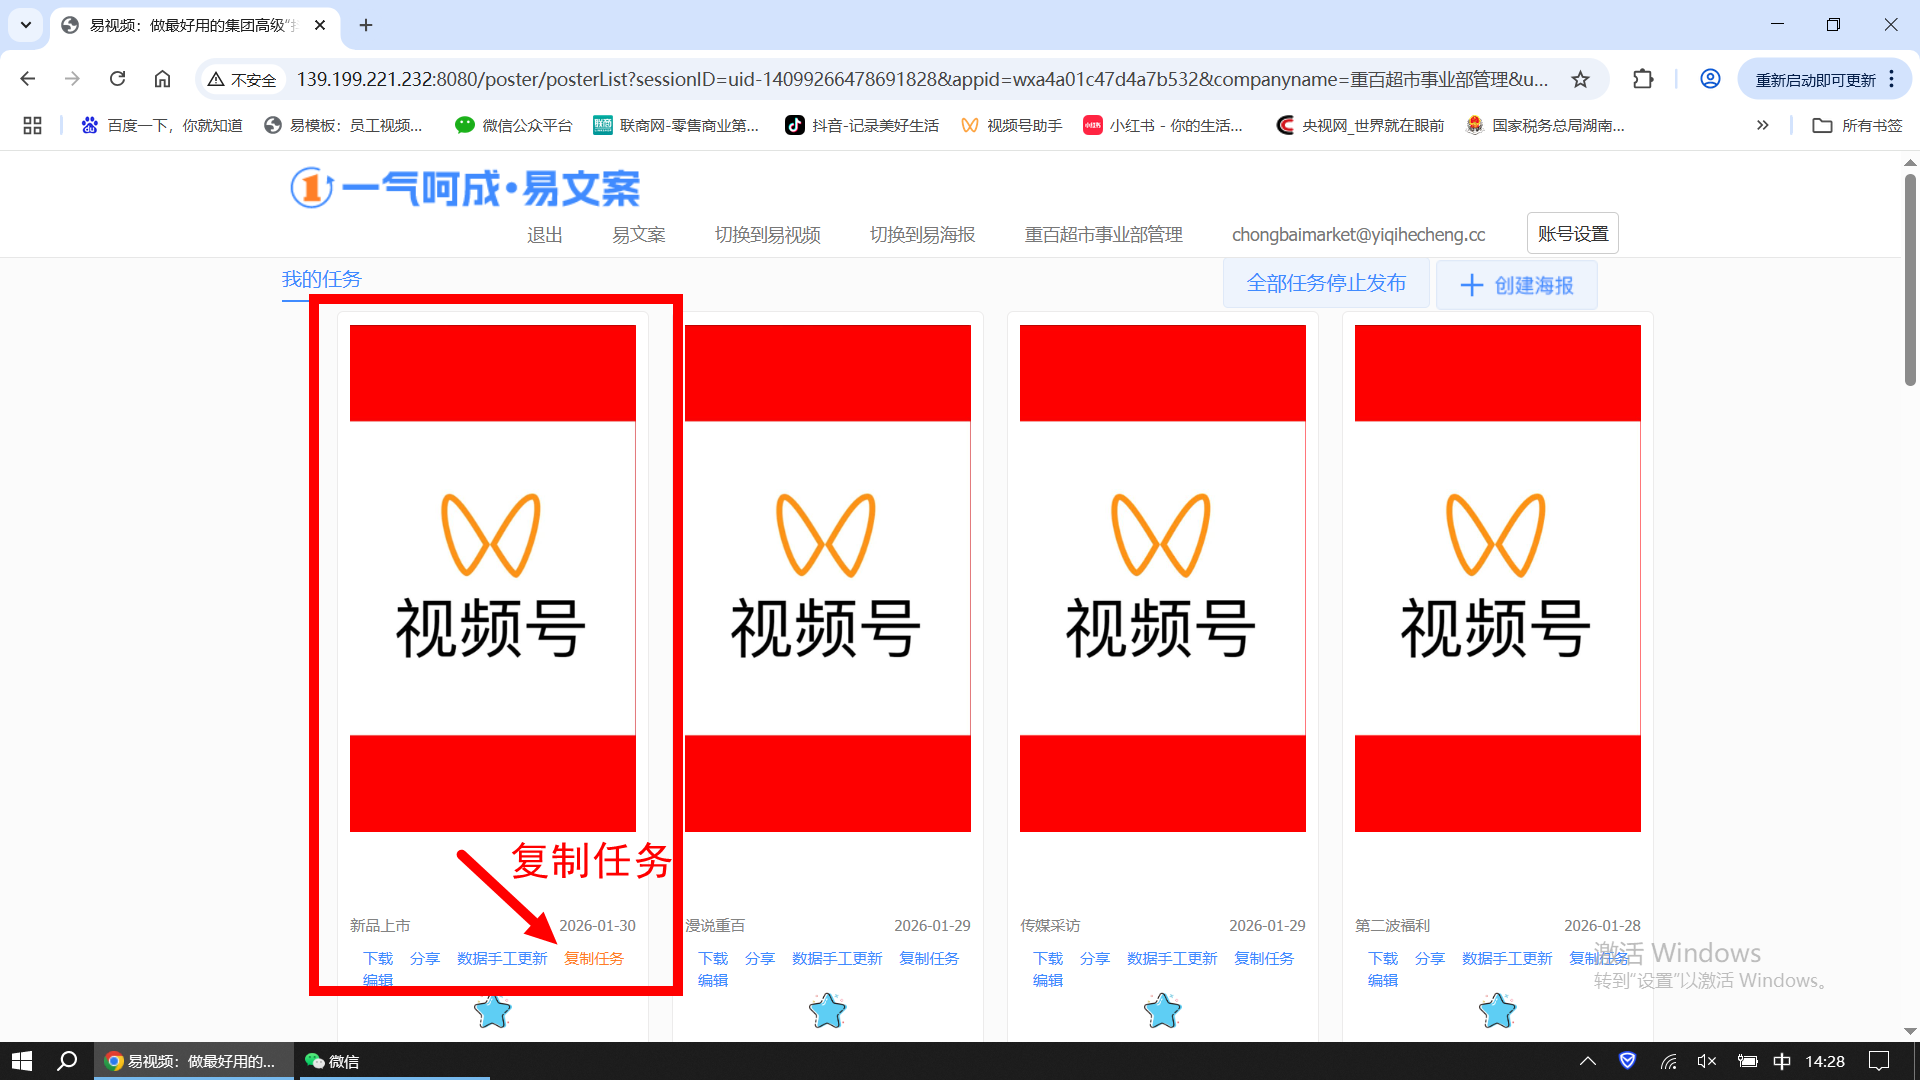The image size is (1920, 1080).
Task: Go back to the previous page
Action: [x=28, y=79]
